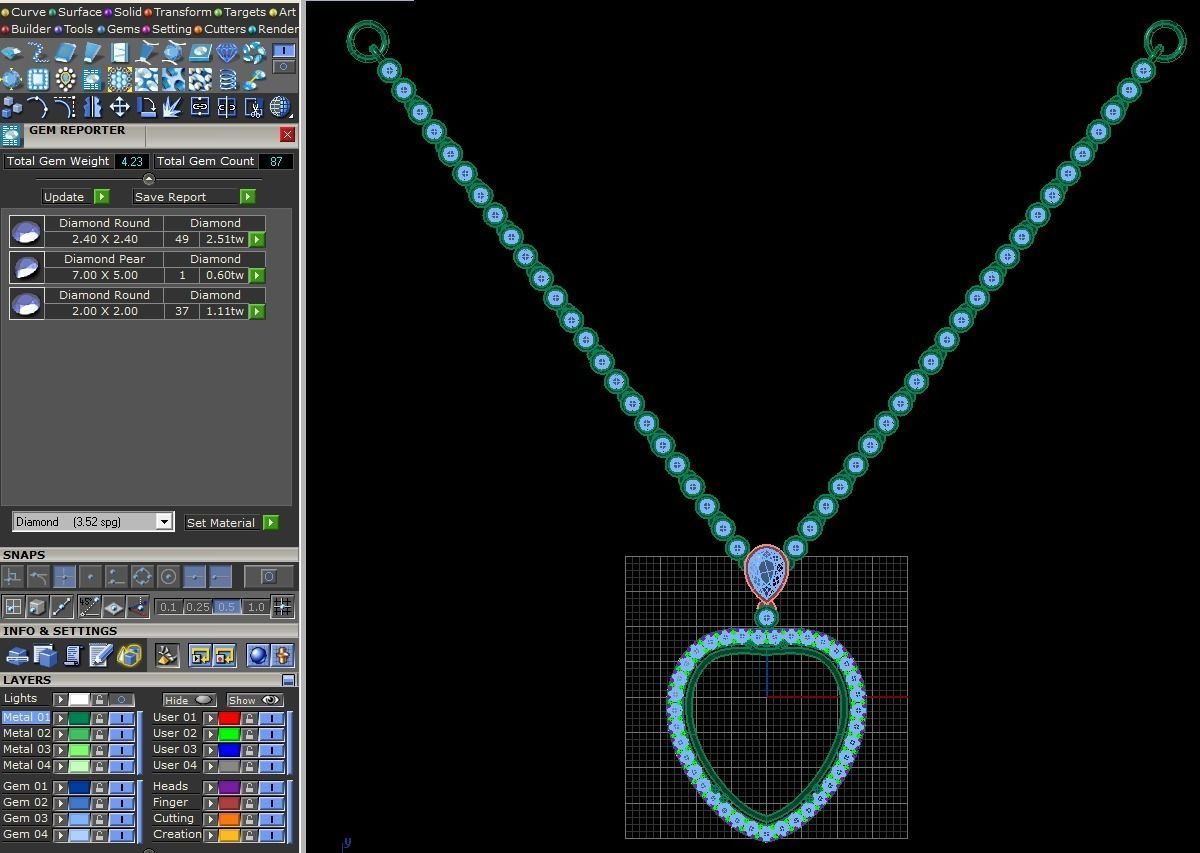Select the mirror symmetry tool icon
The width and height of the screenshot is (1200, 853).
click(92, 107)
